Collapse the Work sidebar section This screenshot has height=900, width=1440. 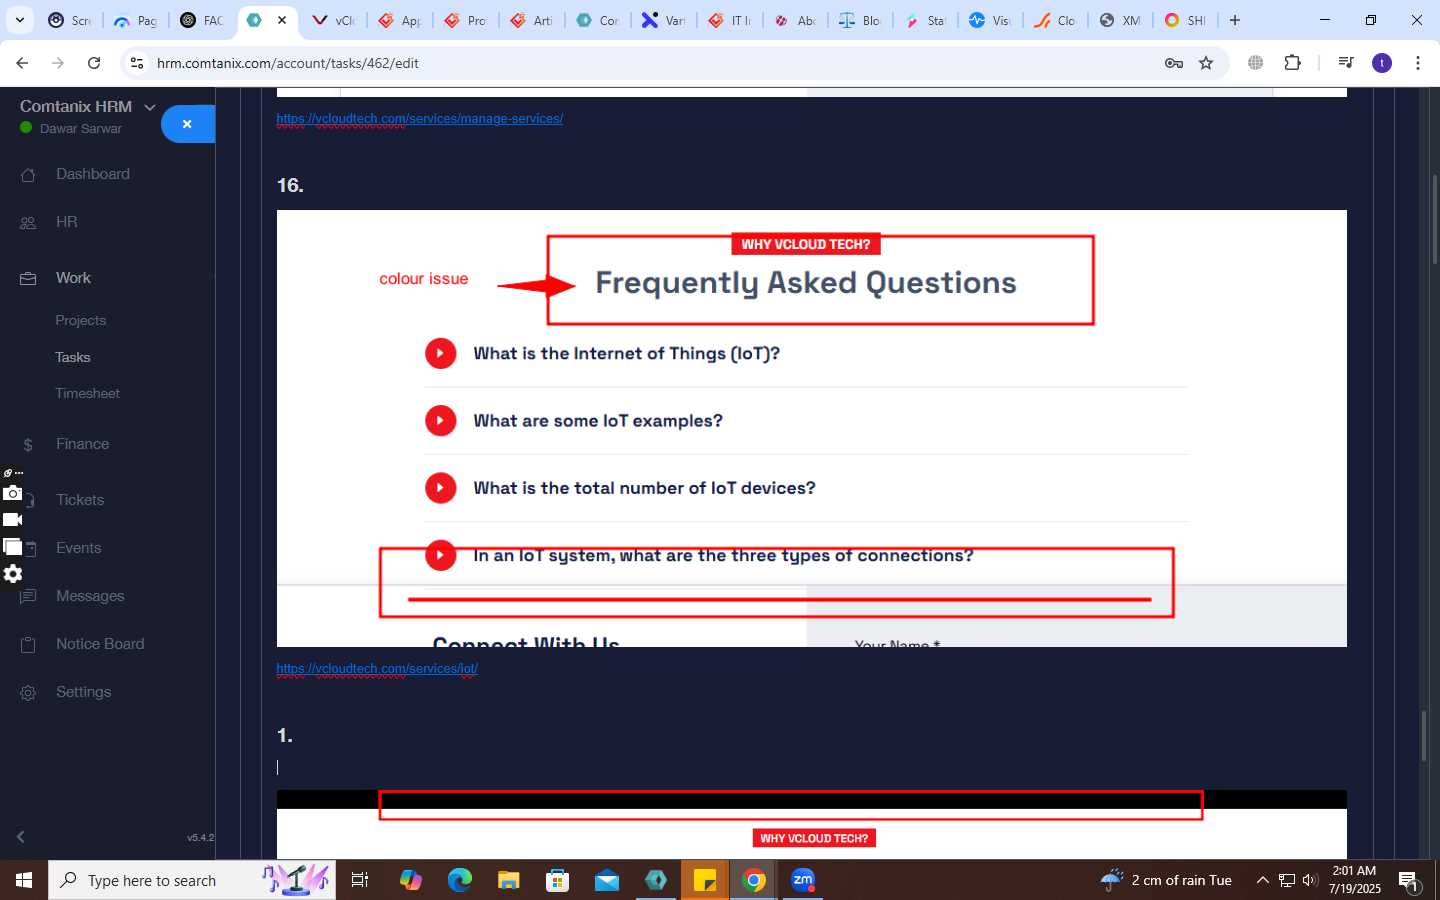(x=73, y=278)
